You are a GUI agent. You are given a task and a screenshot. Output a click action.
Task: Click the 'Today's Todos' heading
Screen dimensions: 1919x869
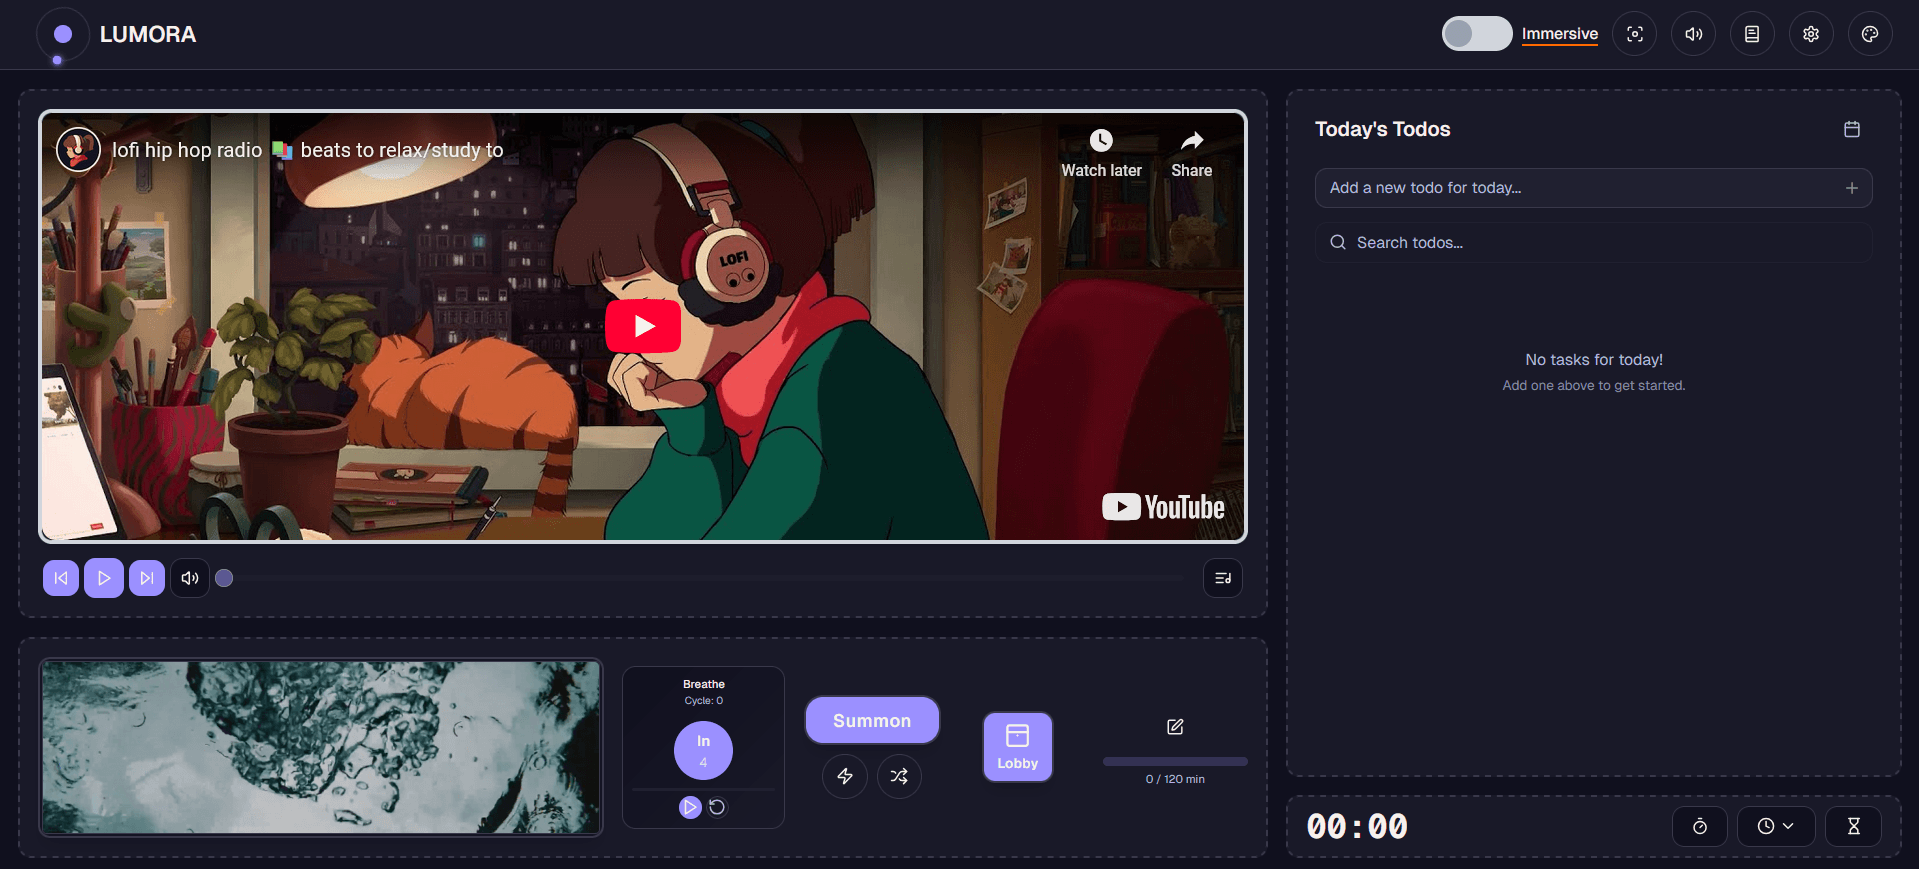click(1382, 129)
